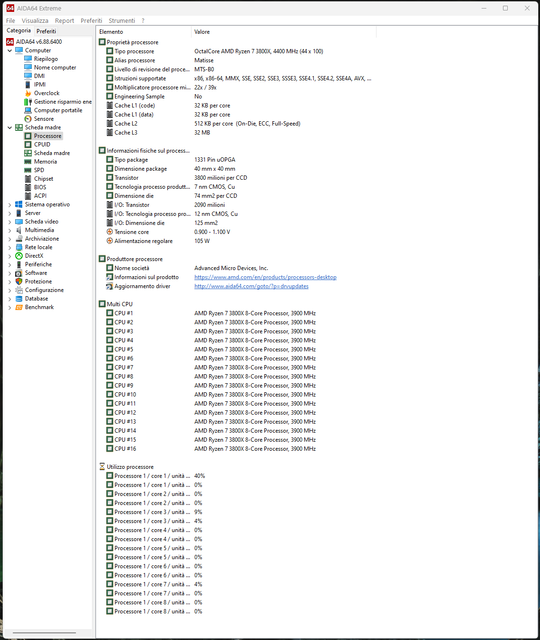
Task: Click the Protezione shield icon
Action: point(19,282)
